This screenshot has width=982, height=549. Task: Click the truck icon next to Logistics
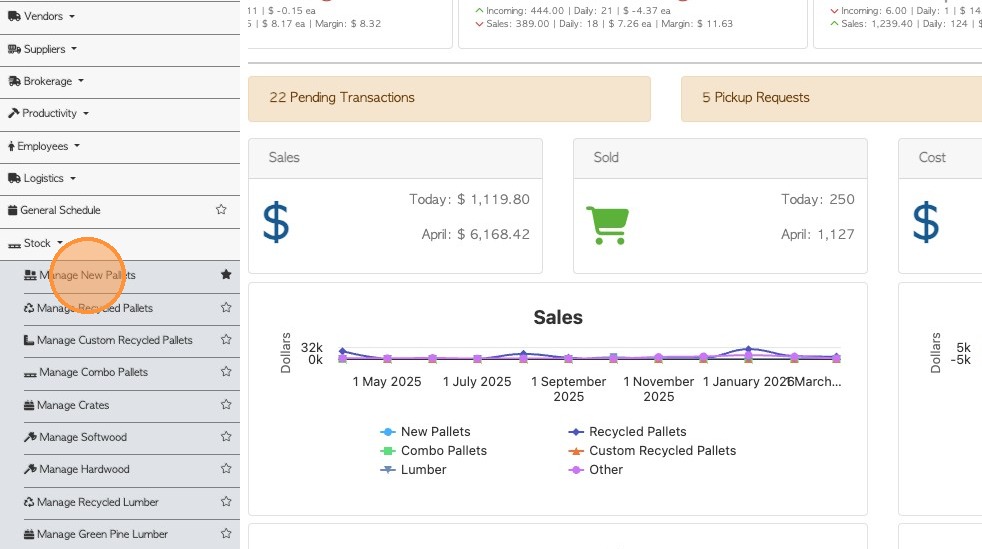click(14, 179)
